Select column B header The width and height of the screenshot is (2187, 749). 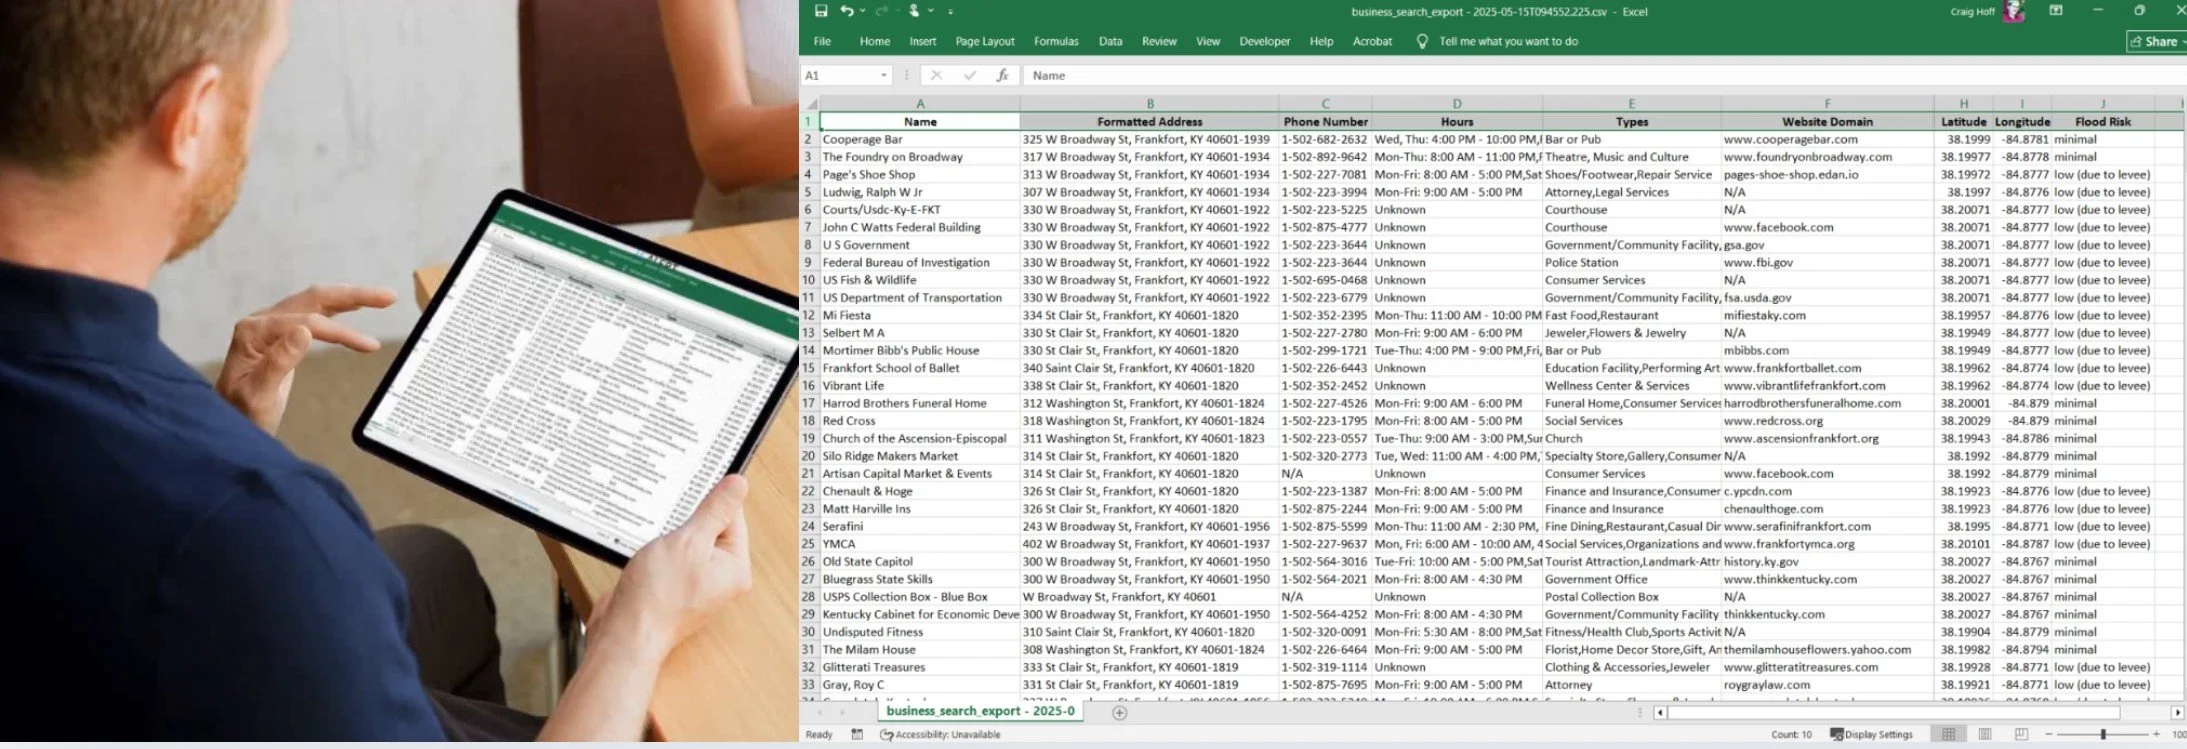pos(1149,103)
